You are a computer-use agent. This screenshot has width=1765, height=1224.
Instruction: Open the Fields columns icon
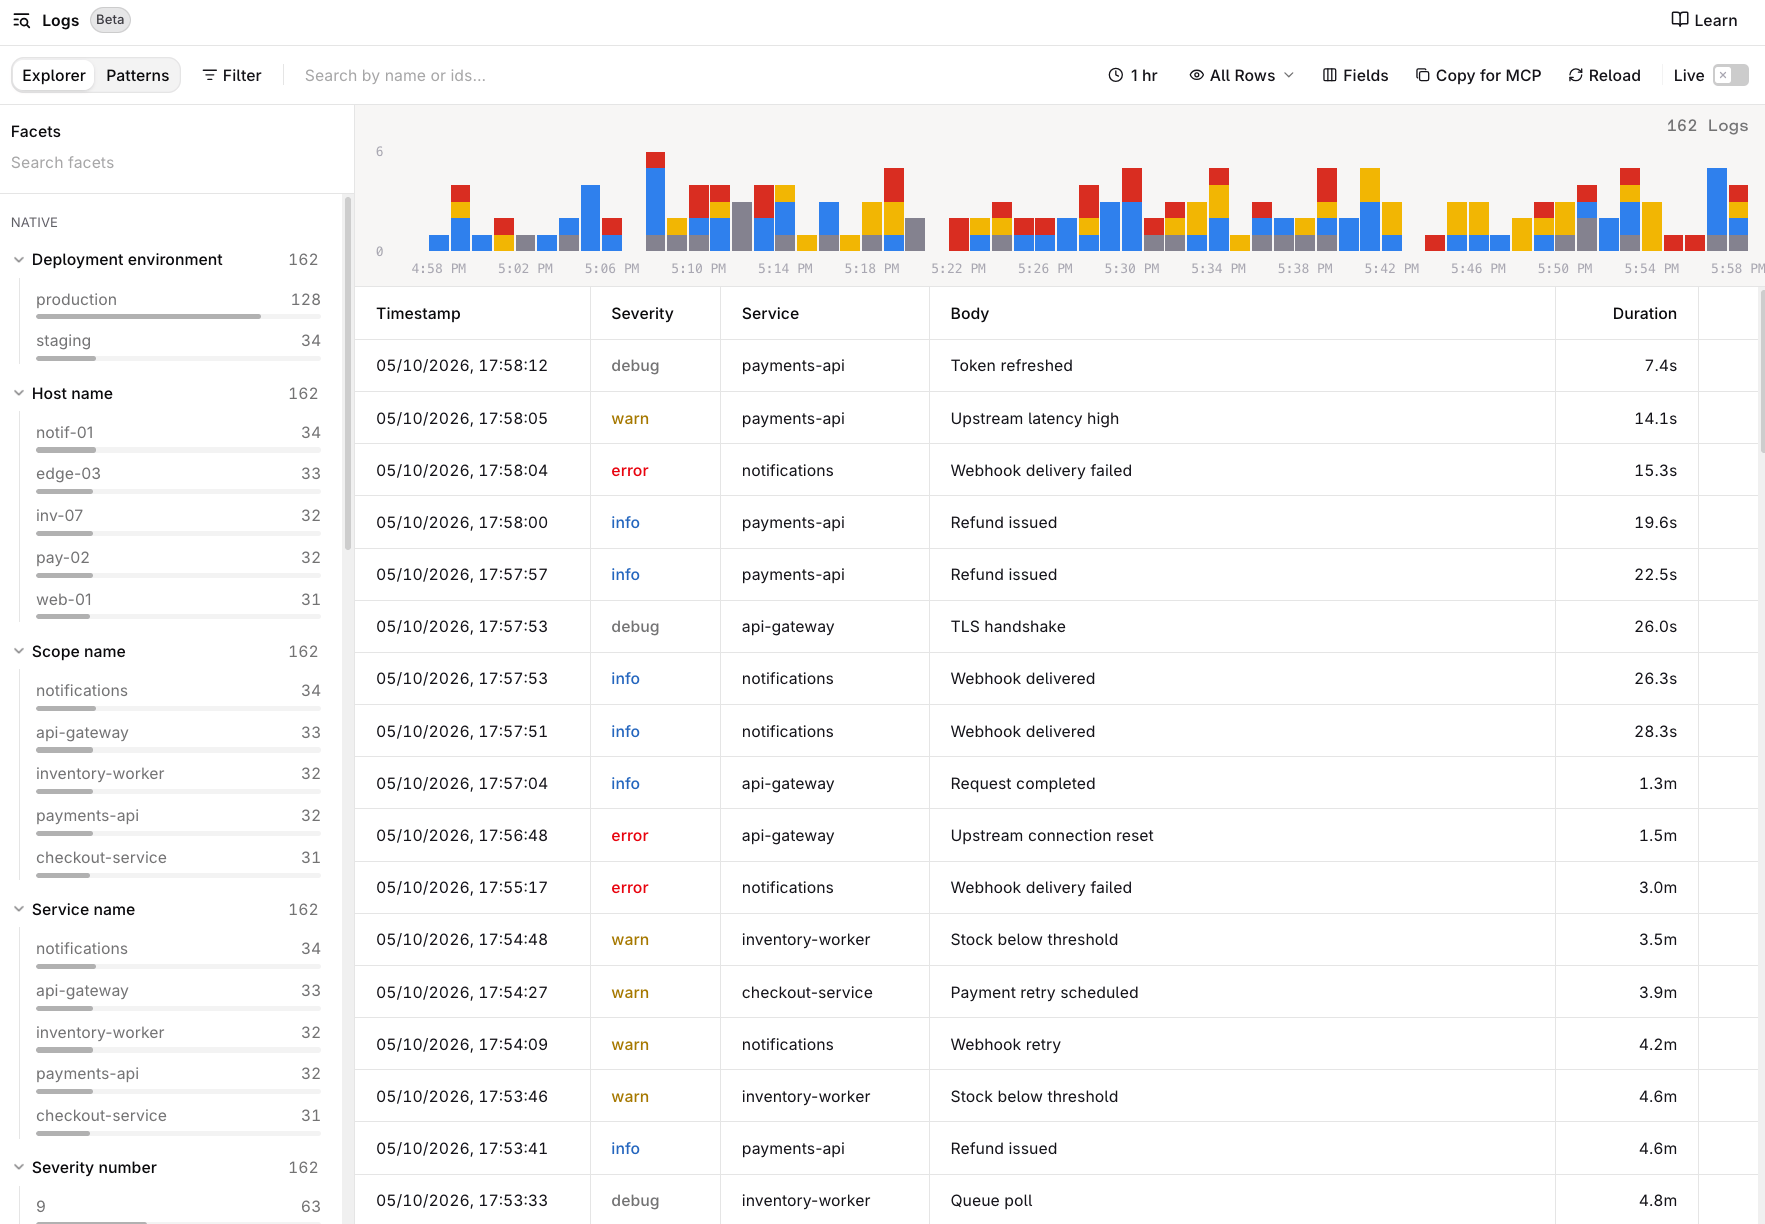tap(1330, 75)
